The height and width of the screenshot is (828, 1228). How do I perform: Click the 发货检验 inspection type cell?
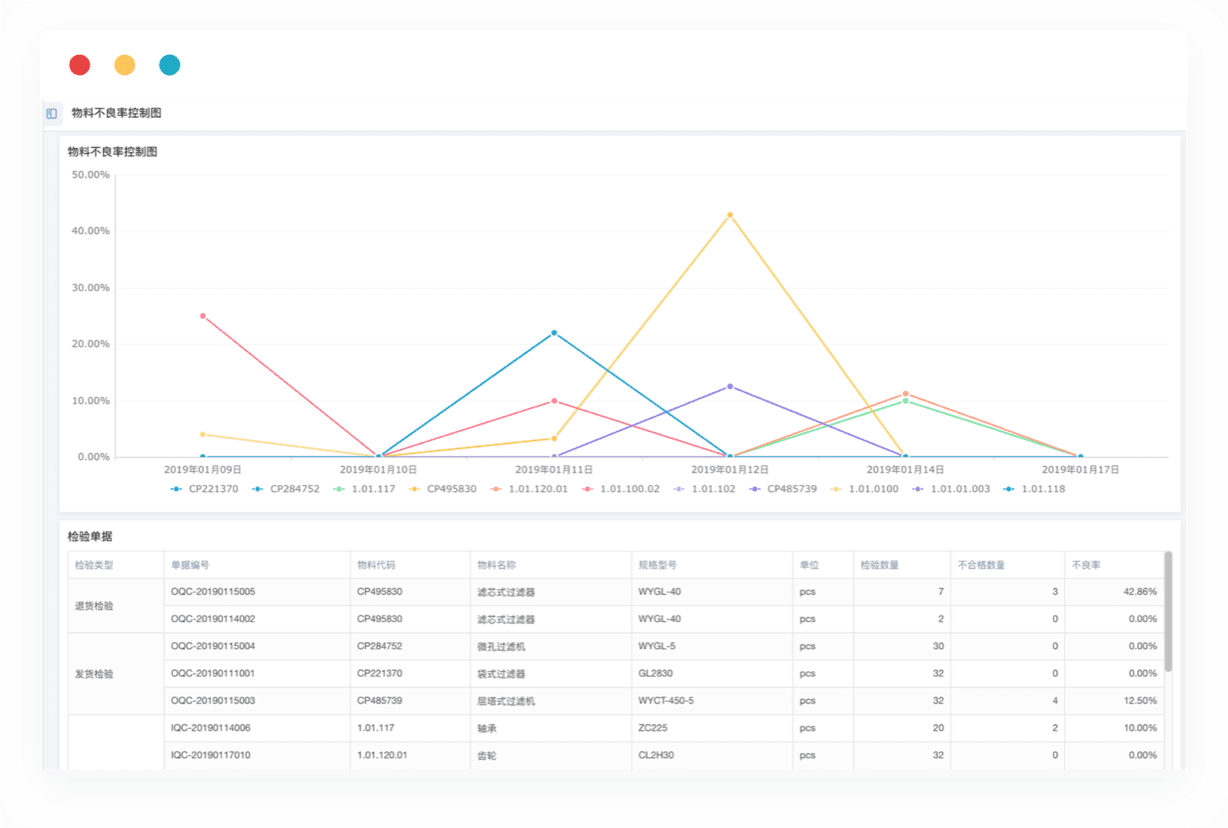(94, 674)
